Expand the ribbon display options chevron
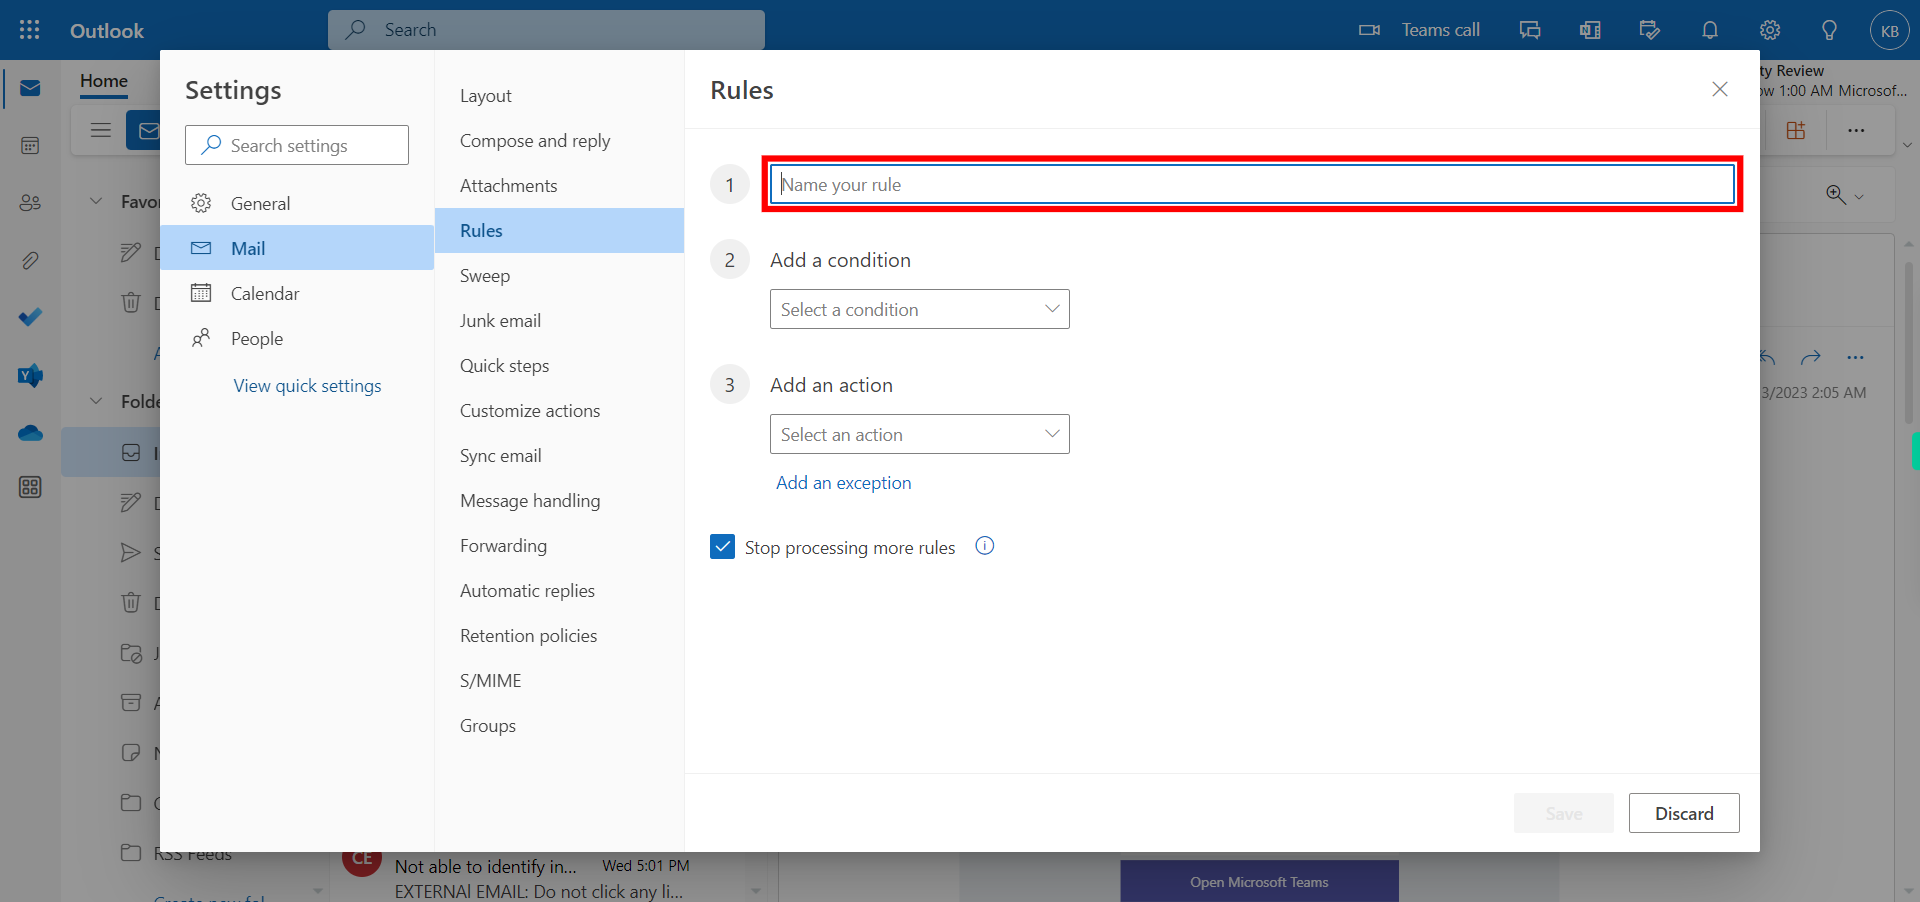1920x902 pixels. click(1907, 145)
